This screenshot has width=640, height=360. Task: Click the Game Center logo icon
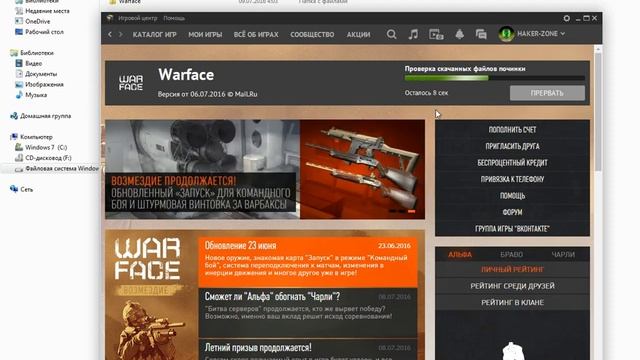click(x=110, y=18)
